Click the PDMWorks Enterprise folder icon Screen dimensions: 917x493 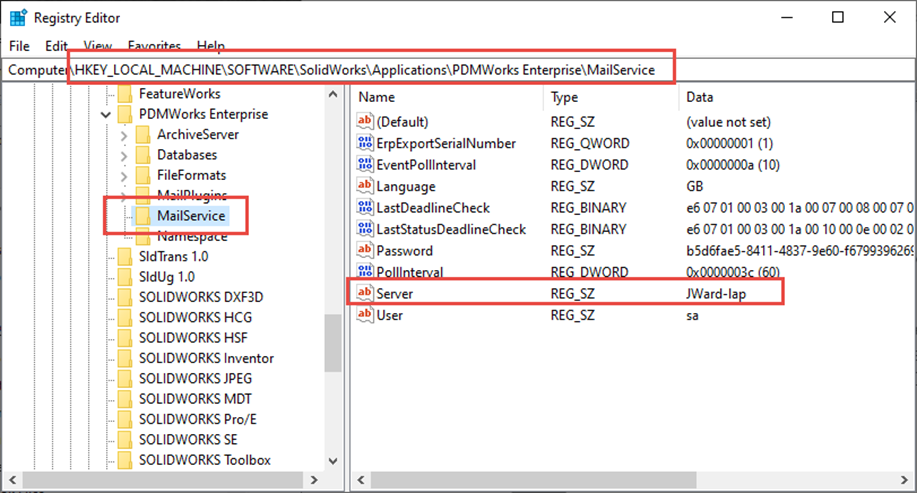click(x=125, y=114)
